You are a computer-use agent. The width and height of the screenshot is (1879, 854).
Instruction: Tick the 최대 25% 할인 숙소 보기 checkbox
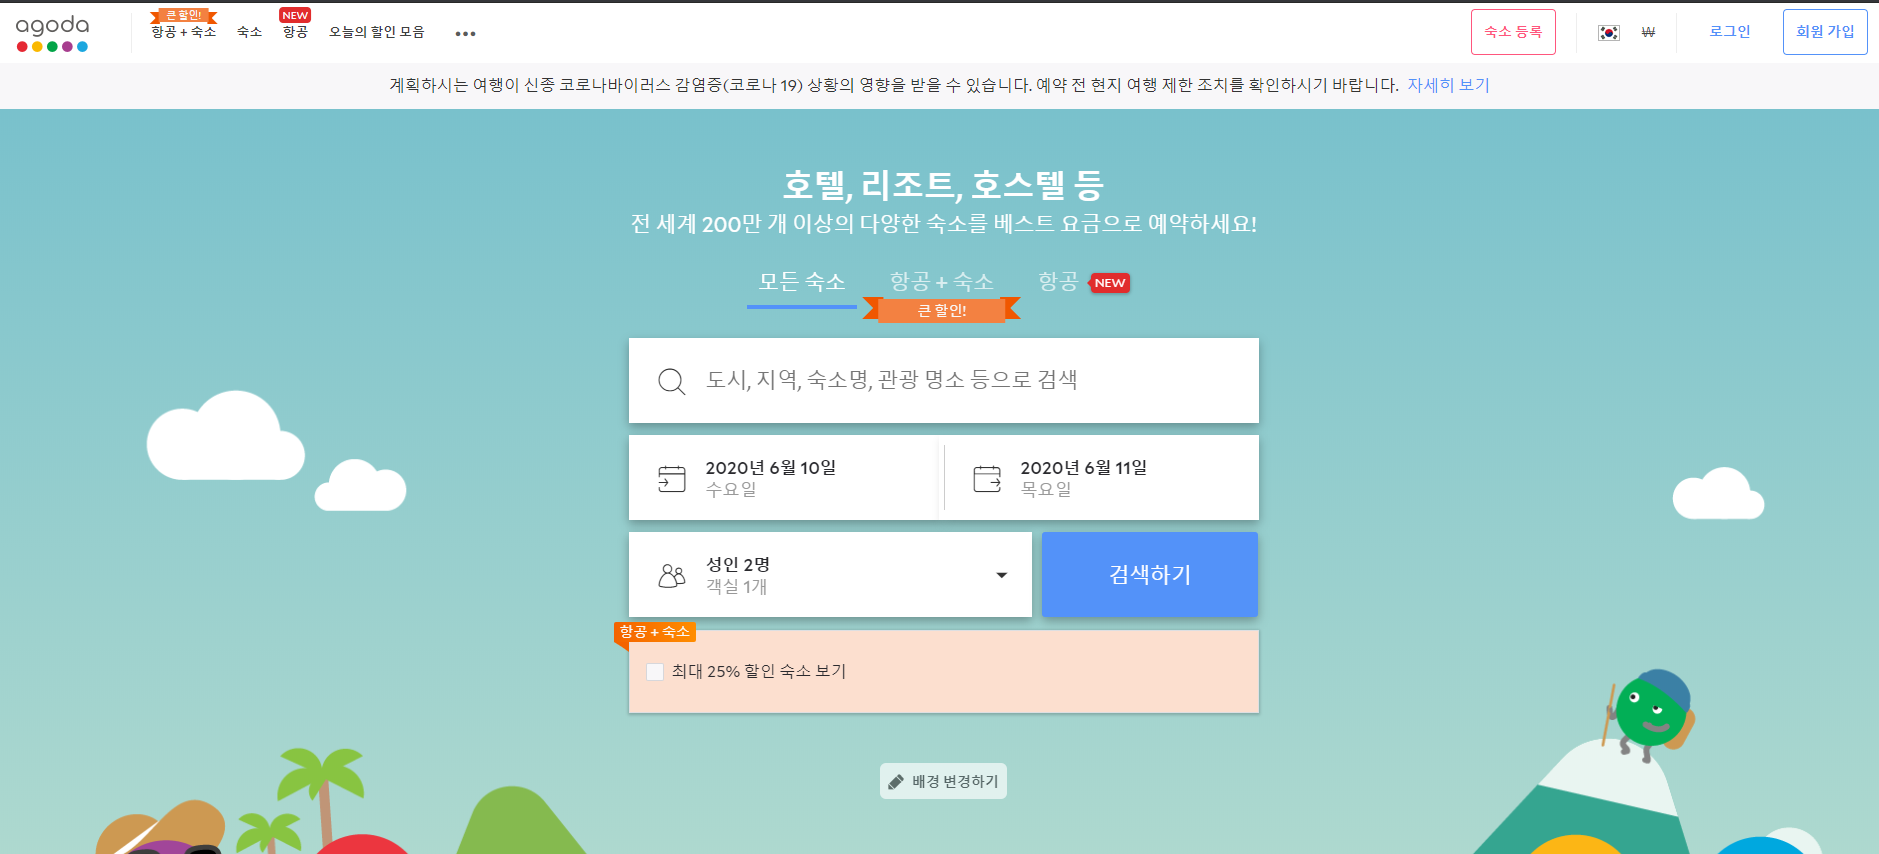tap(655, 672)
